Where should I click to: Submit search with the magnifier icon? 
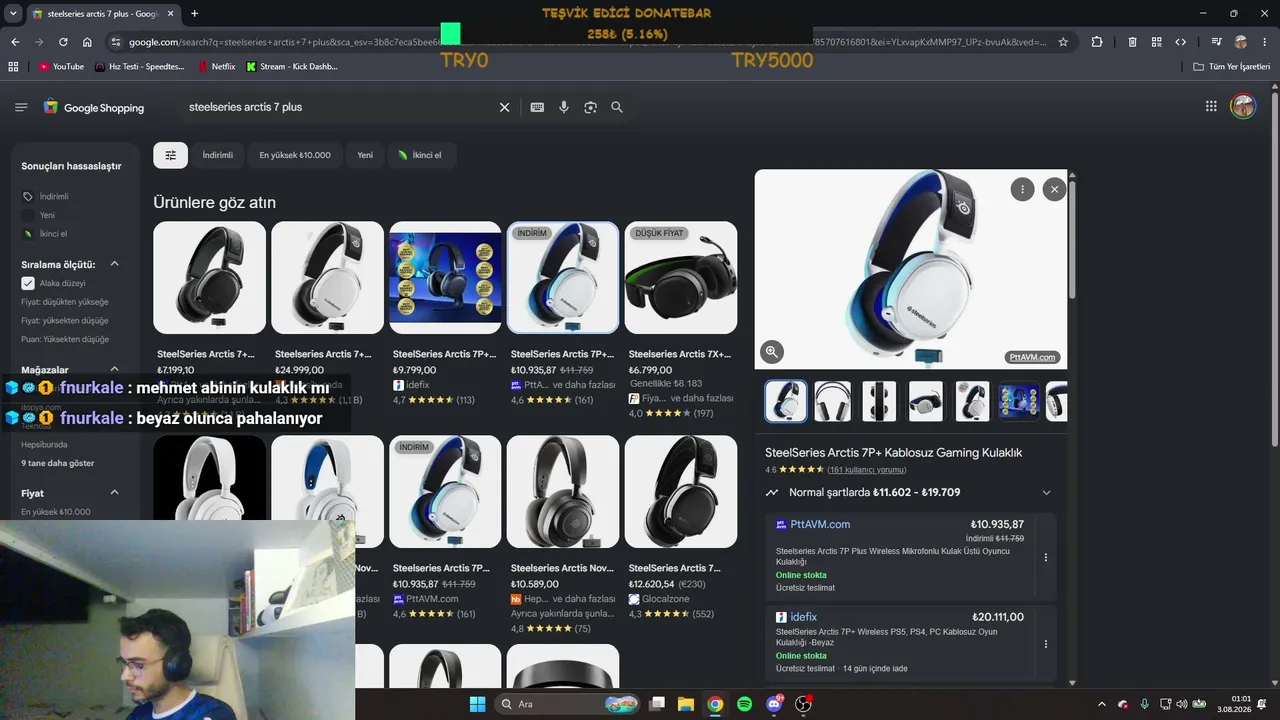tap(617, 107)
